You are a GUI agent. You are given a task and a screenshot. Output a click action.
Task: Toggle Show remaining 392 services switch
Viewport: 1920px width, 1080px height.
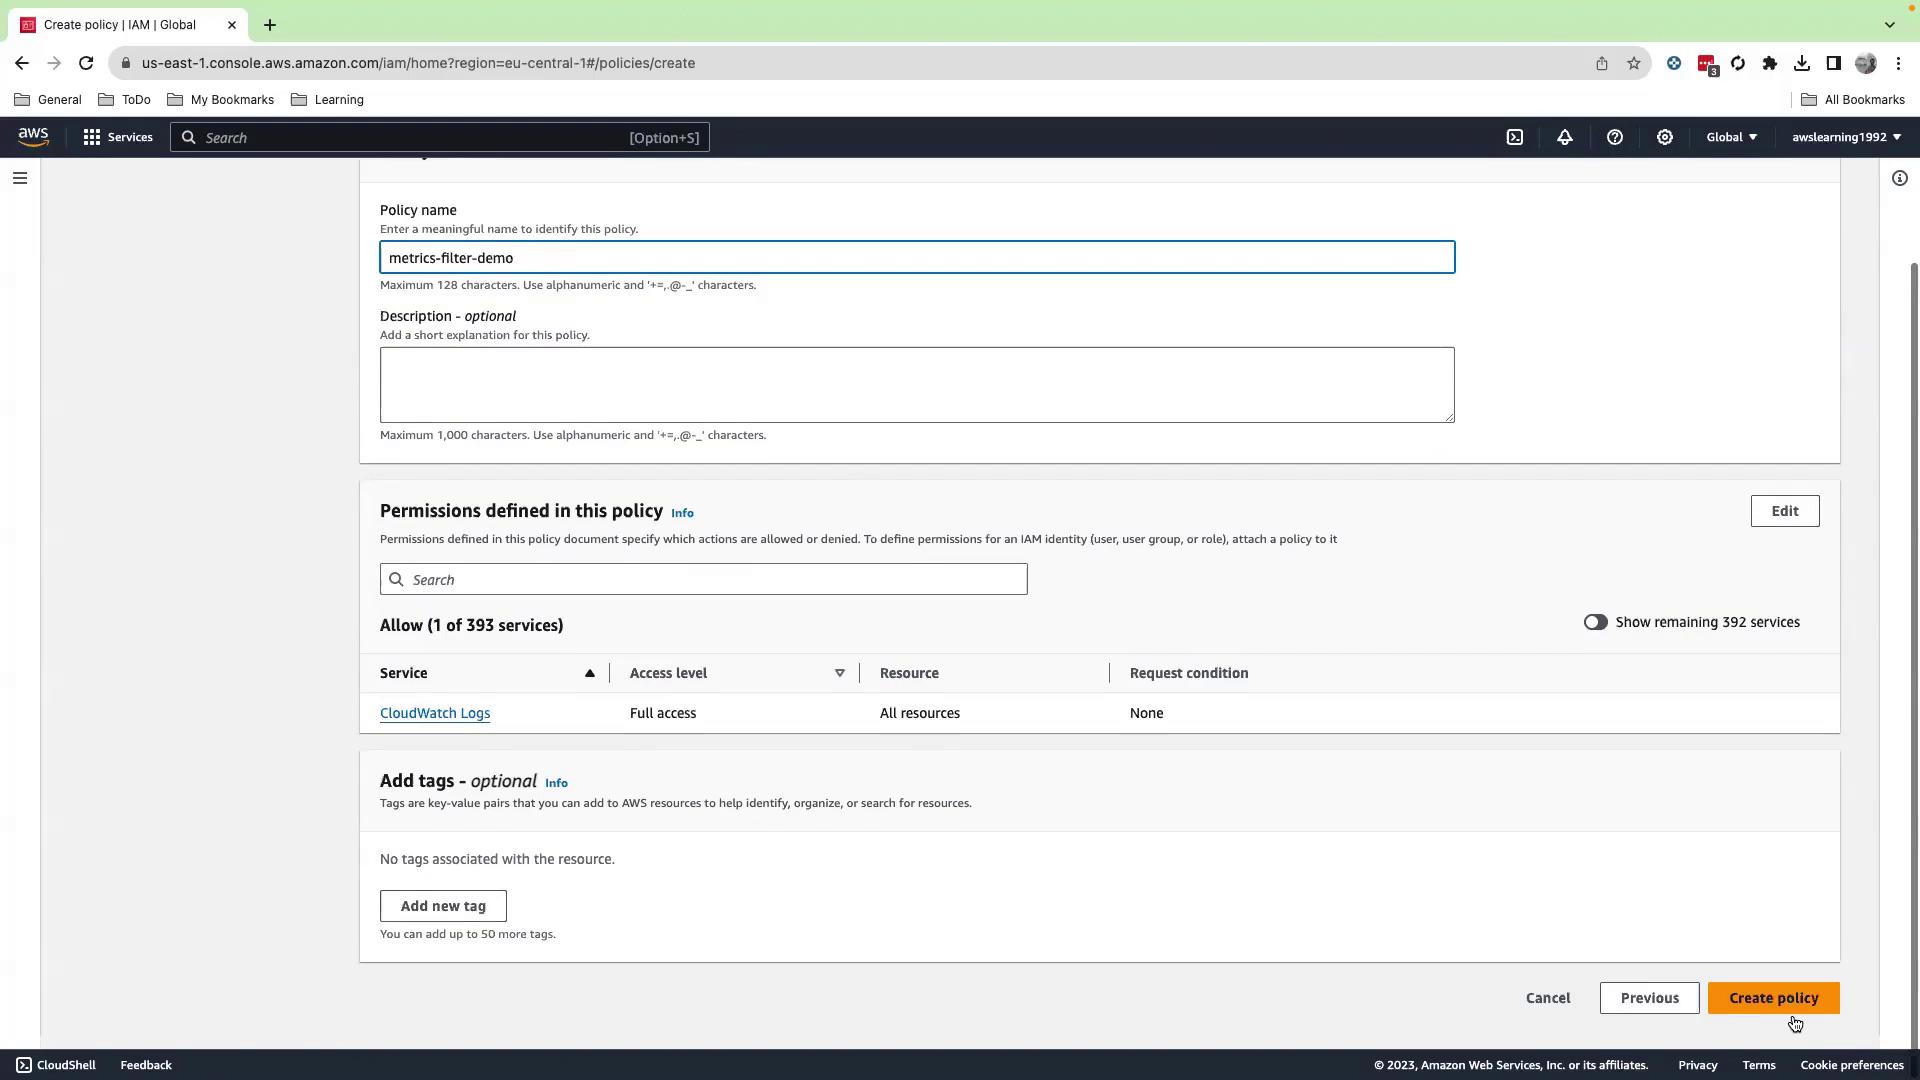1595,622
